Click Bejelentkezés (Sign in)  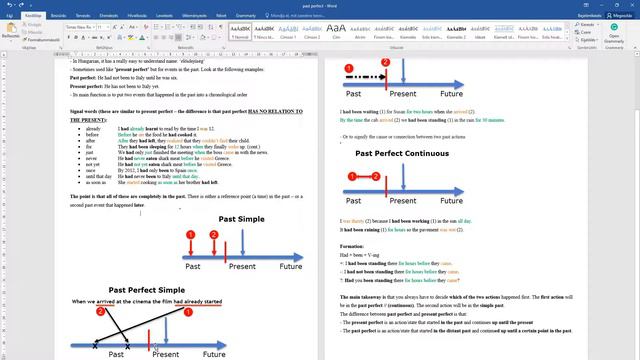(x=589, y=16)
